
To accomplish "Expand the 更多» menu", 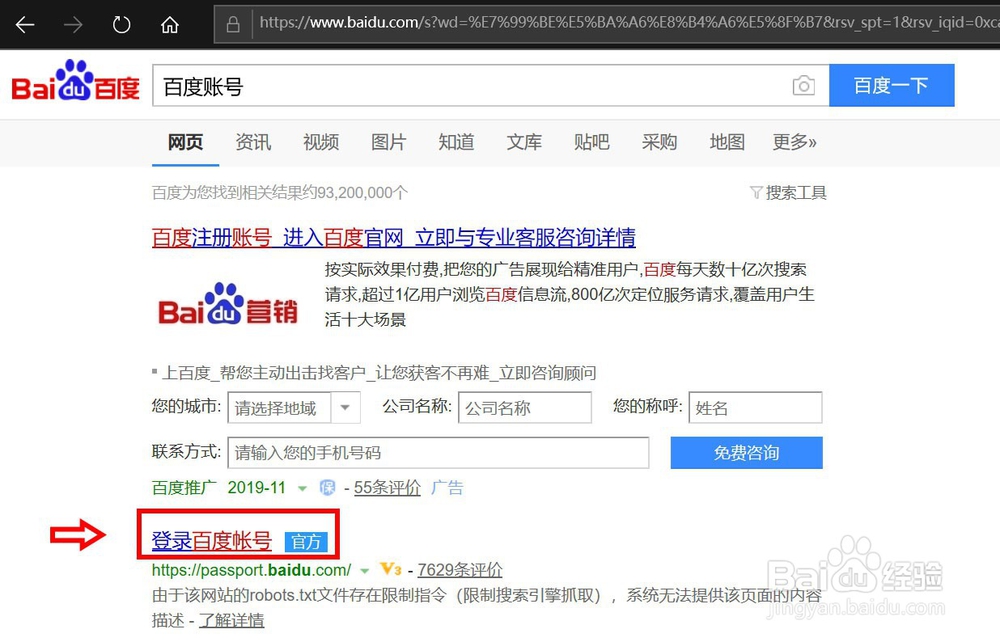I will [794, 142].
